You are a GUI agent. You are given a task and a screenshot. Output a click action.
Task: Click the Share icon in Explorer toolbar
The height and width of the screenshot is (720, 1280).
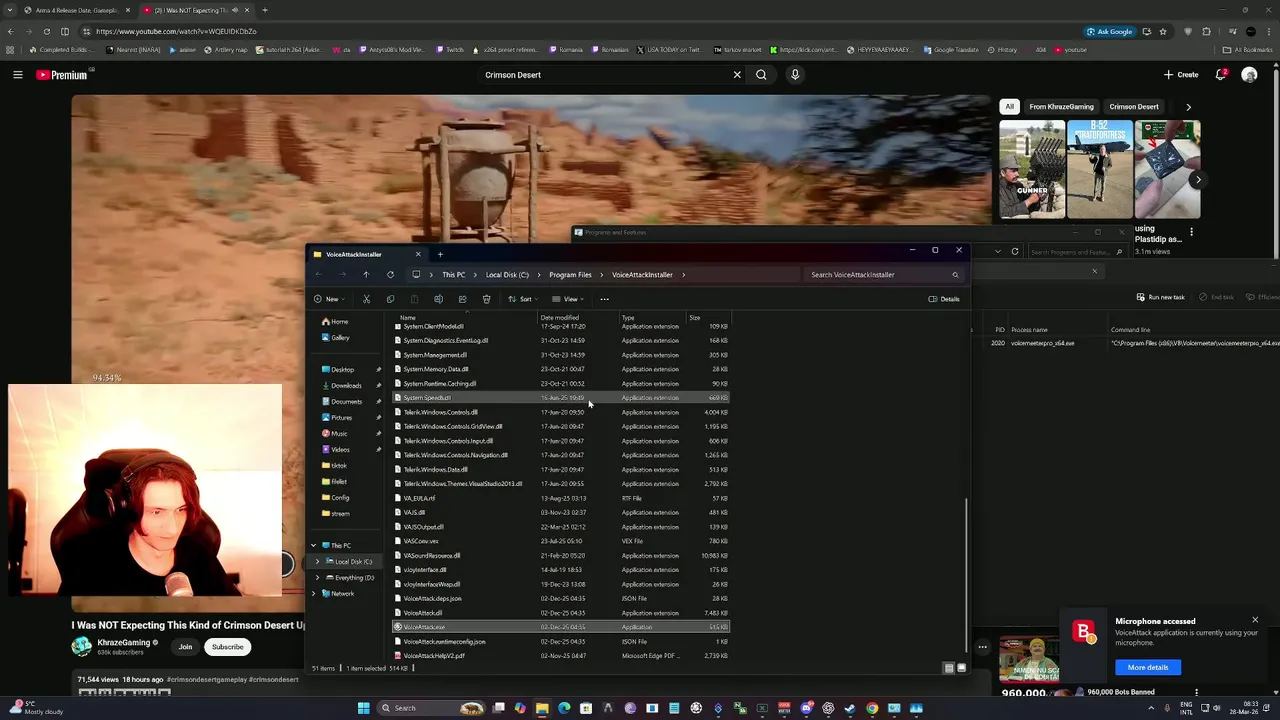click(x=462, y=299)
